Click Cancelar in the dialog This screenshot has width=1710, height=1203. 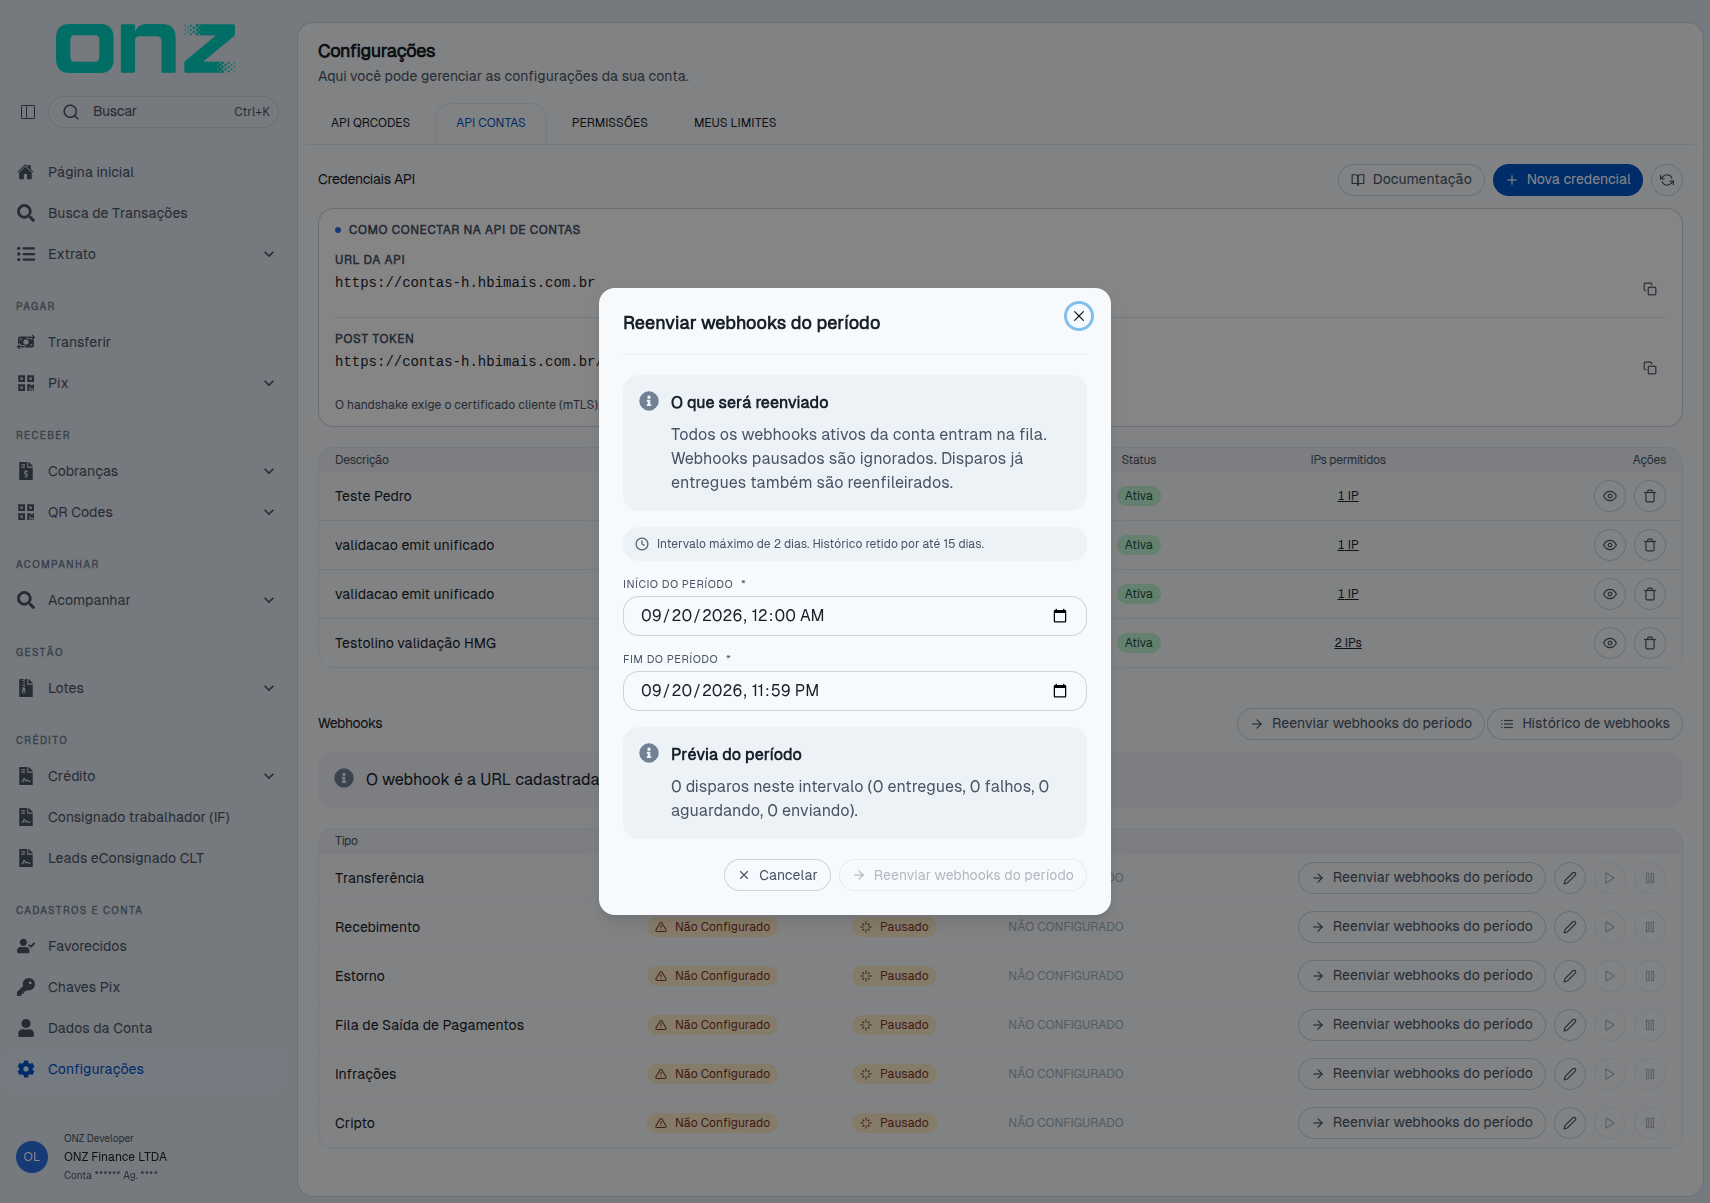777,875
